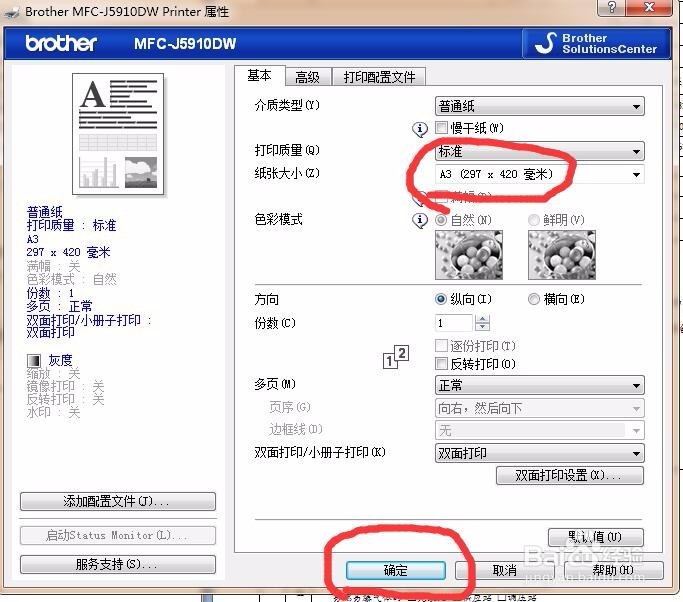Switch to the 打印配置文件 tab
This screenshot has width=683, height=602.
click(x=379, y=78)
